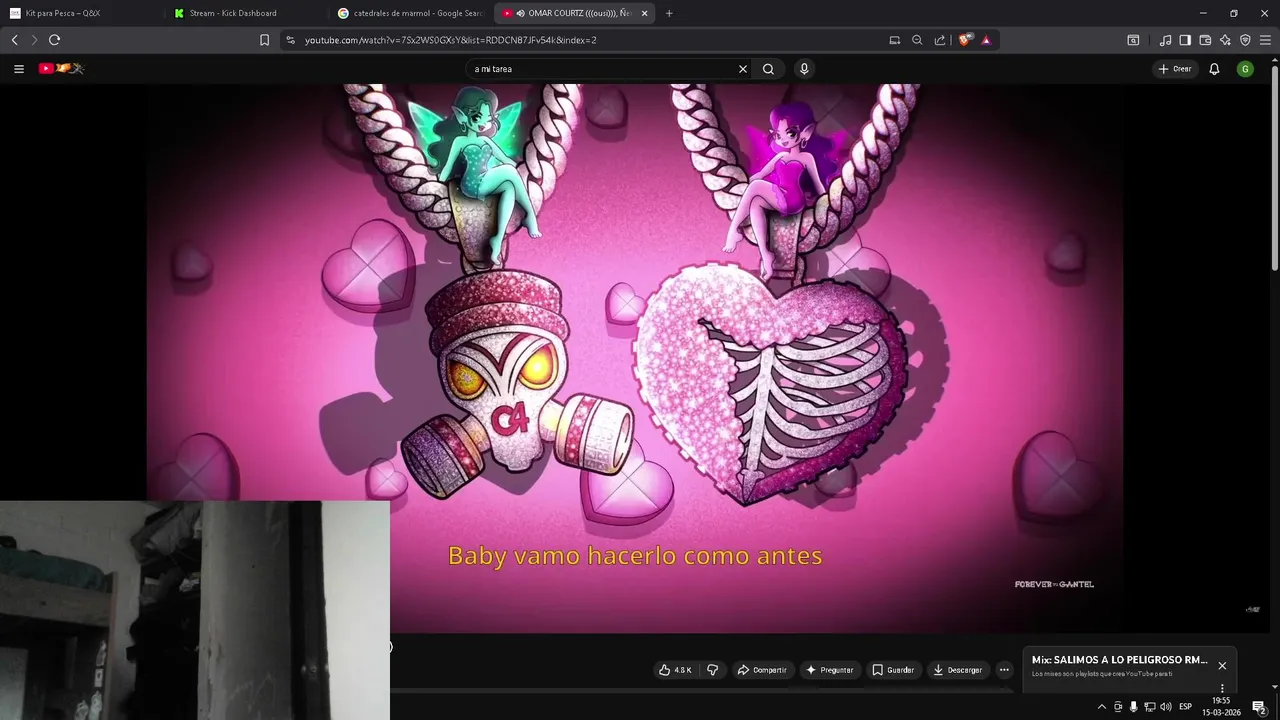The height and width of the screenshot is (720, 1280).
Task: Open the green G account avatar
Action: (1245, 69)
